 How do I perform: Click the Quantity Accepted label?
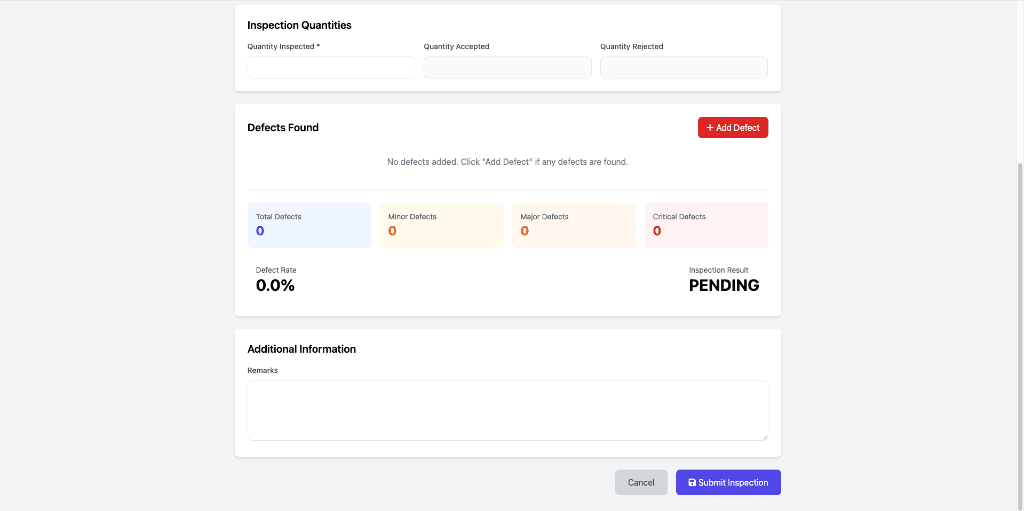click(456, 46)
